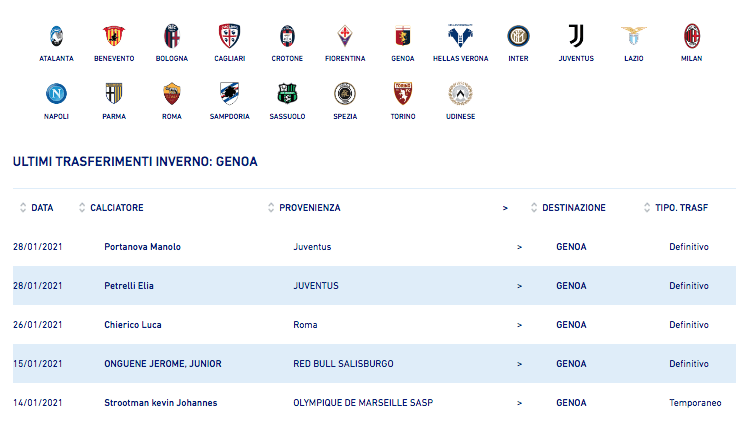This screenshot has width=745, height=439.
Task: Click the Atalanta club crest
Action: pyautogui.click(x=56, y=37)
